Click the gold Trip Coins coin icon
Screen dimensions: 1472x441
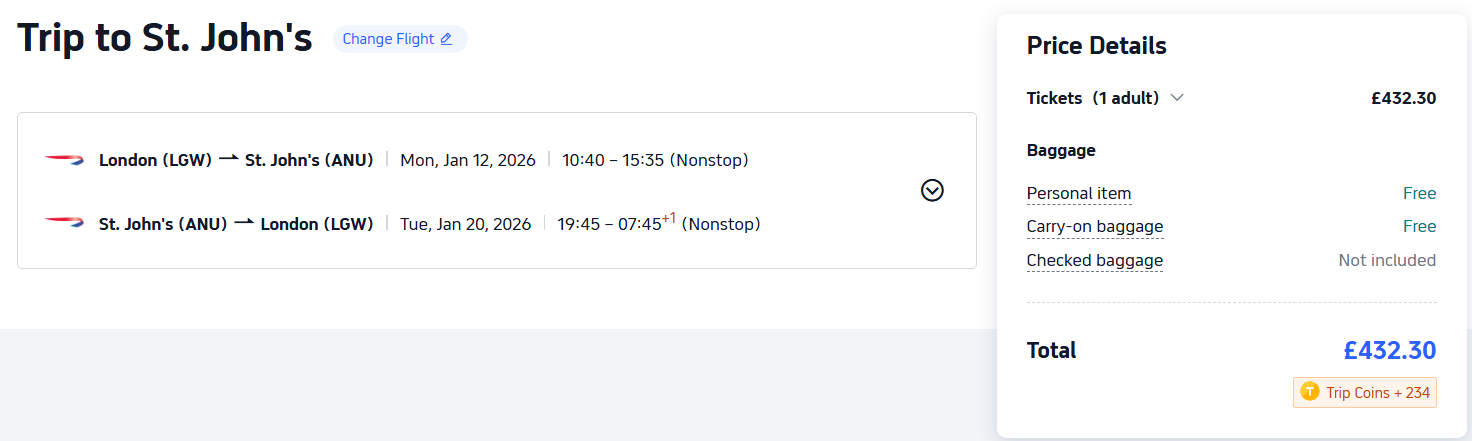1310,393
